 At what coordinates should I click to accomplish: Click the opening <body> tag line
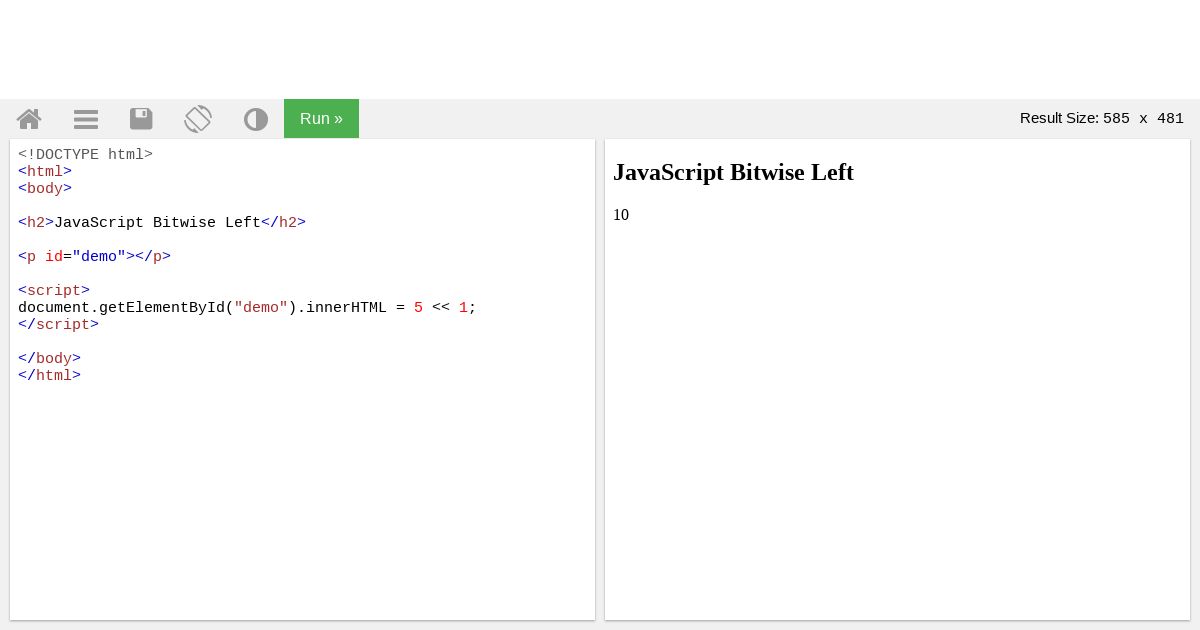(45, 189)
